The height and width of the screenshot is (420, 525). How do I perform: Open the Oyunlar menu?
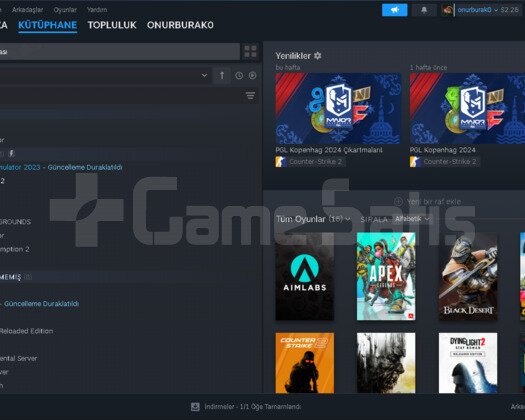click(x=65, y=10)
